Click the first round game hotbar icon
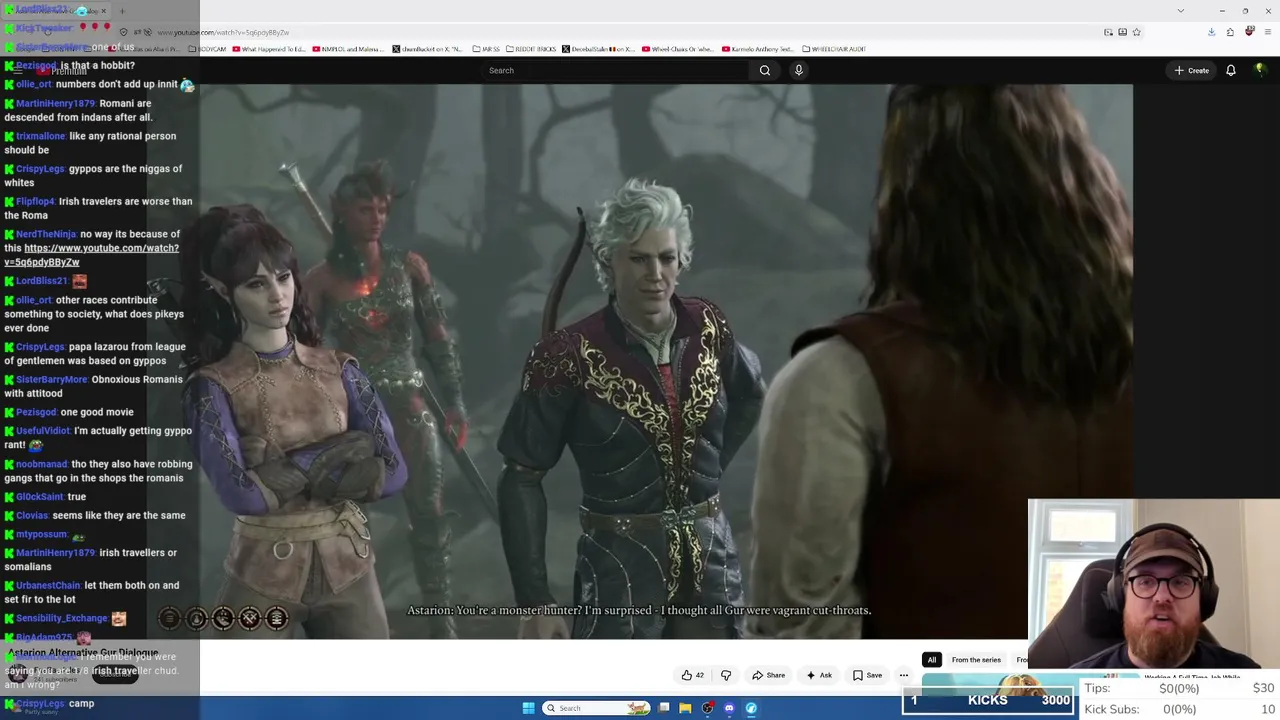The image size is (1280, 720). [x=169, y=619]
